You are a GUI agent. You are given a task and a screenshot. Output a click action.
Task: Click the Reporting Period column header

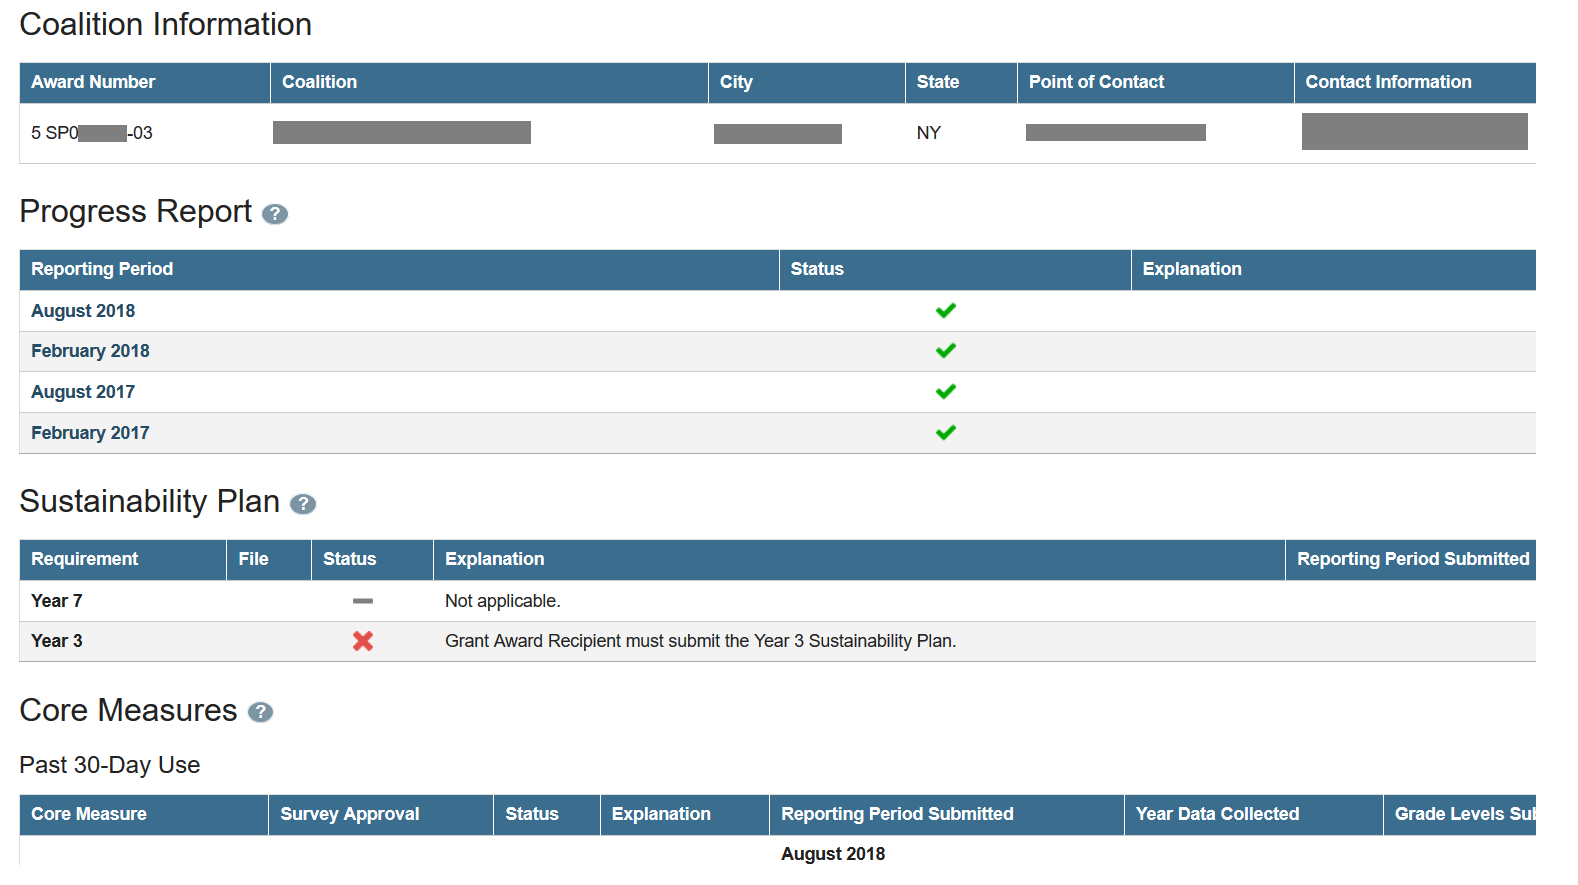pos(102,269)
